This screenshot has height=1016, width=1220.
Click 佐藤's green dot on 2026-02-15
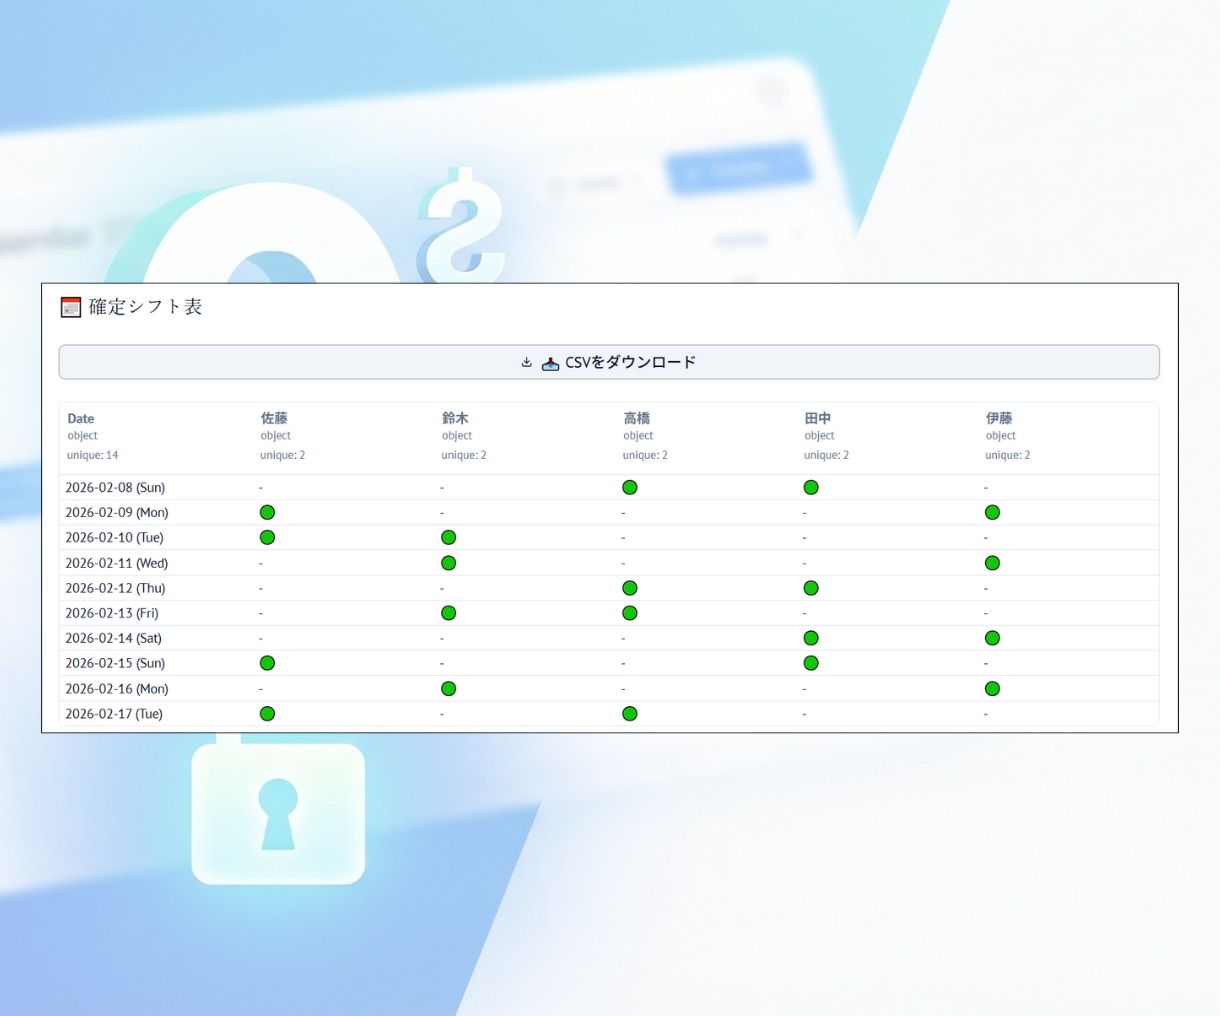coord(267,663)
